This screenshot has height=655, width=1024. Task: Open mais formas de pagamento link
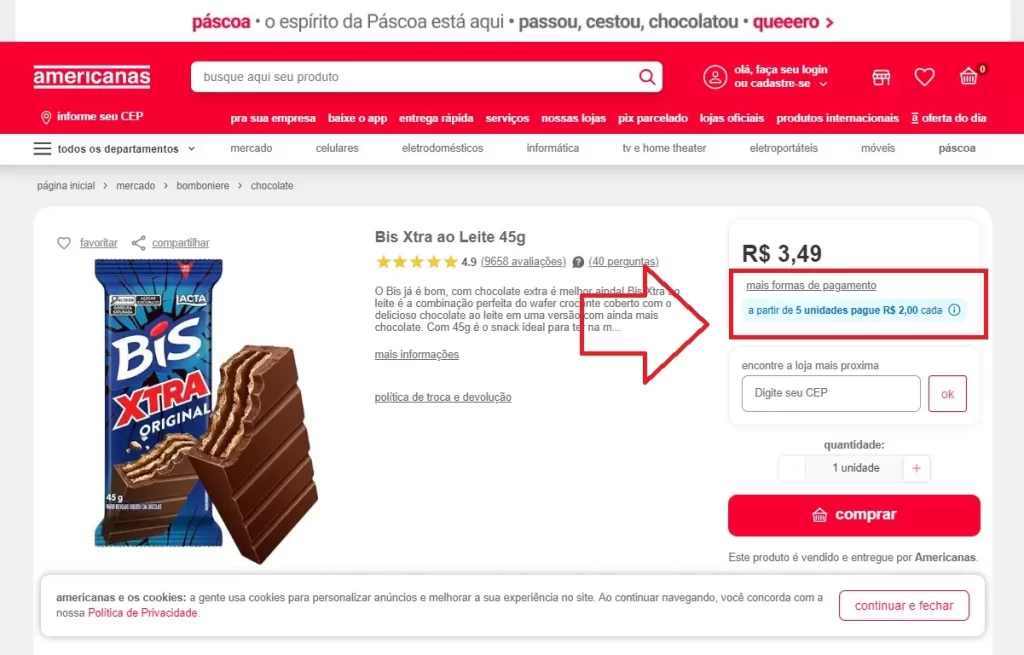pyautogui.click(x=811, y=285)
